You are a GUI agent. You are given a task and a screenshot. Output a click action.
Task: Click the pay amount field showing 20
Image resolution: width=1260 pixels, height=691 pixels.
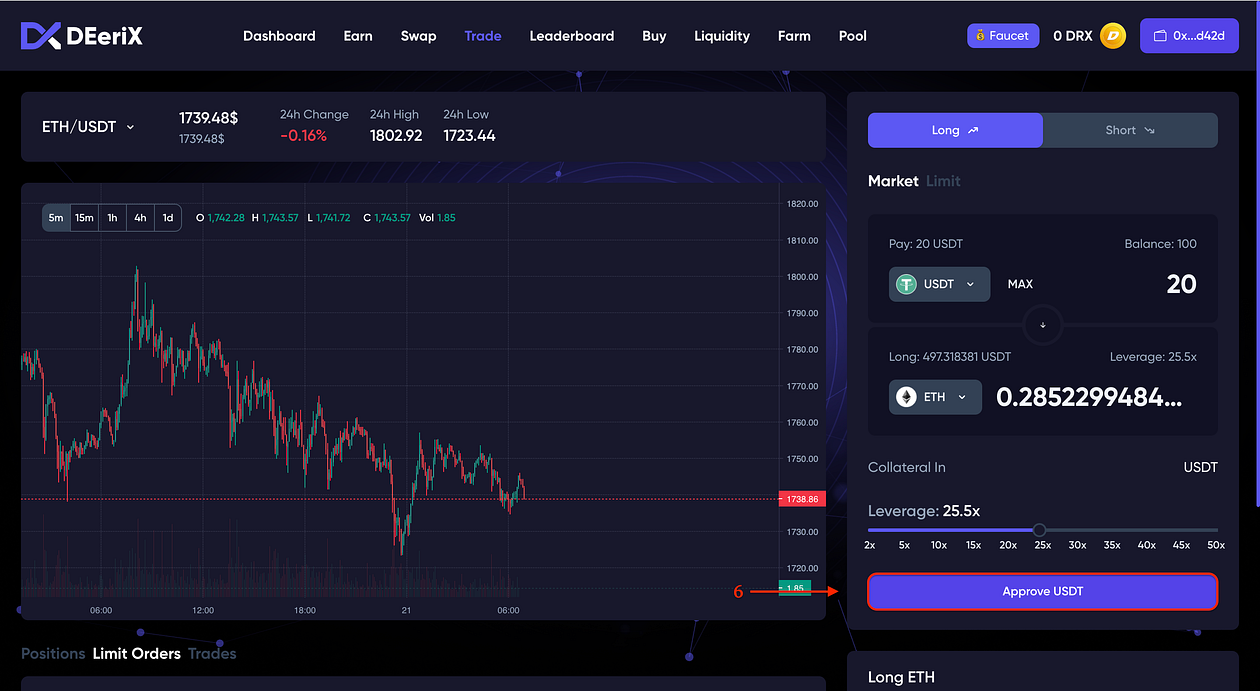(1181, 284)
